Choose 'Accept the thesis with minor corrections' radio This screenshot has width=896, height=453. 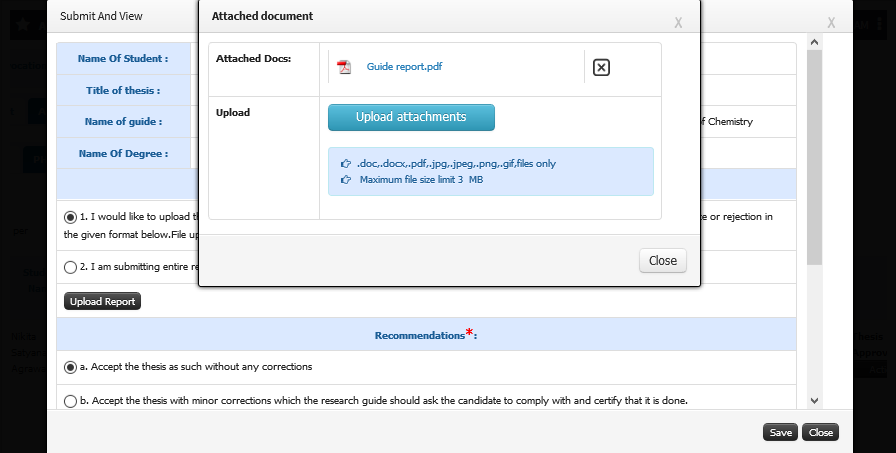tap(70, 401)
